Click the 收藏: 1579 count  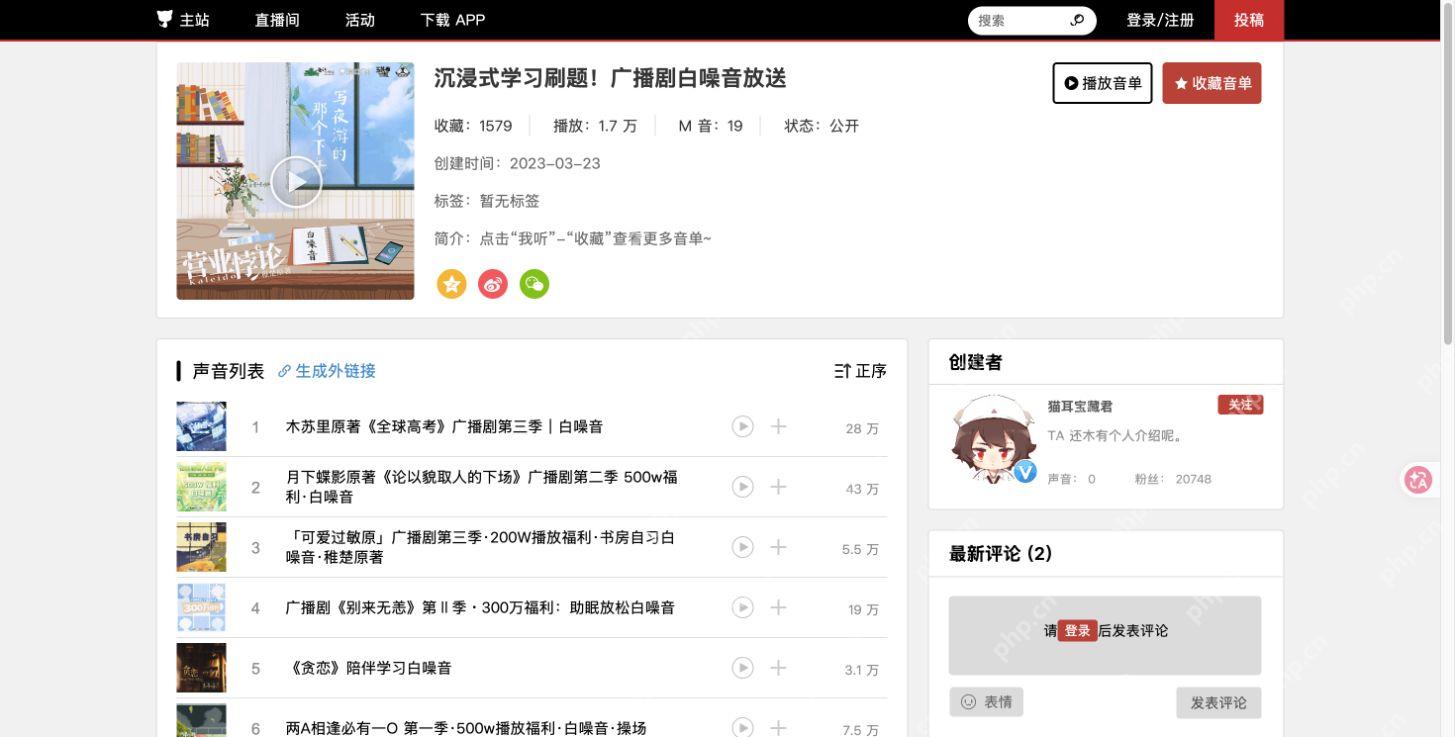(x=473, y=126)
